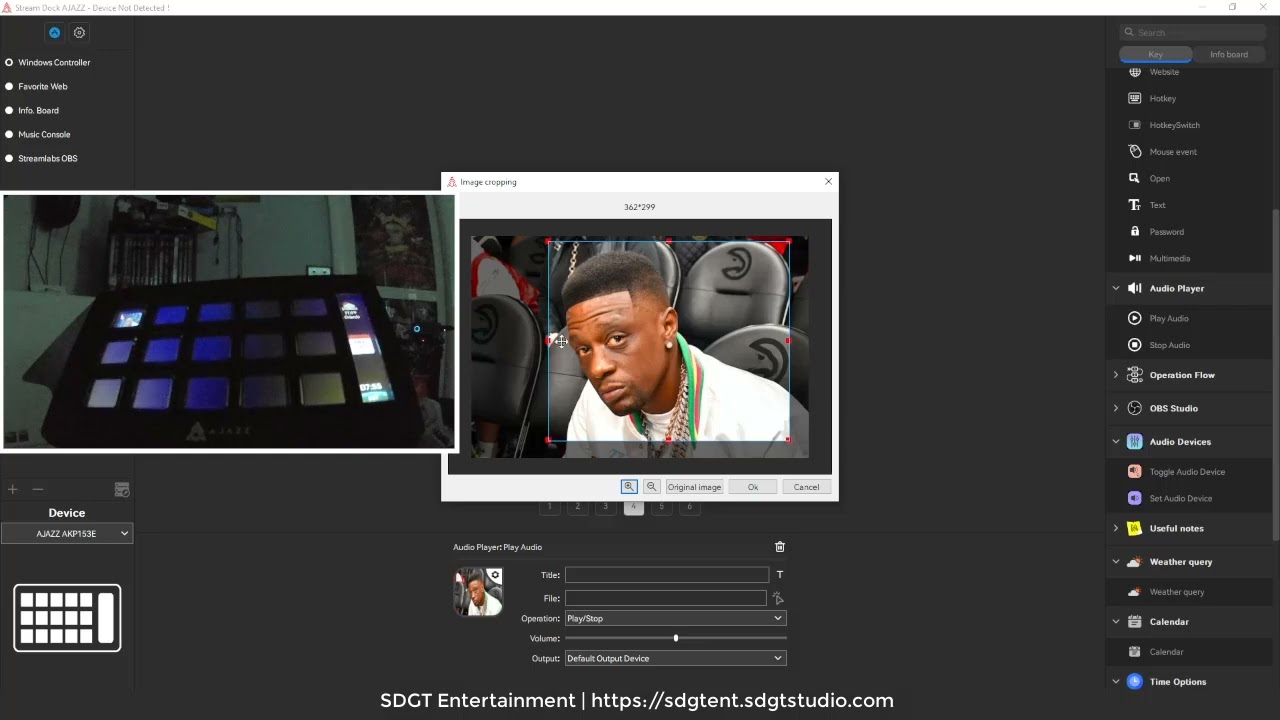
Task: Go to page 2 of keys
Action: [x=577, y=507]
